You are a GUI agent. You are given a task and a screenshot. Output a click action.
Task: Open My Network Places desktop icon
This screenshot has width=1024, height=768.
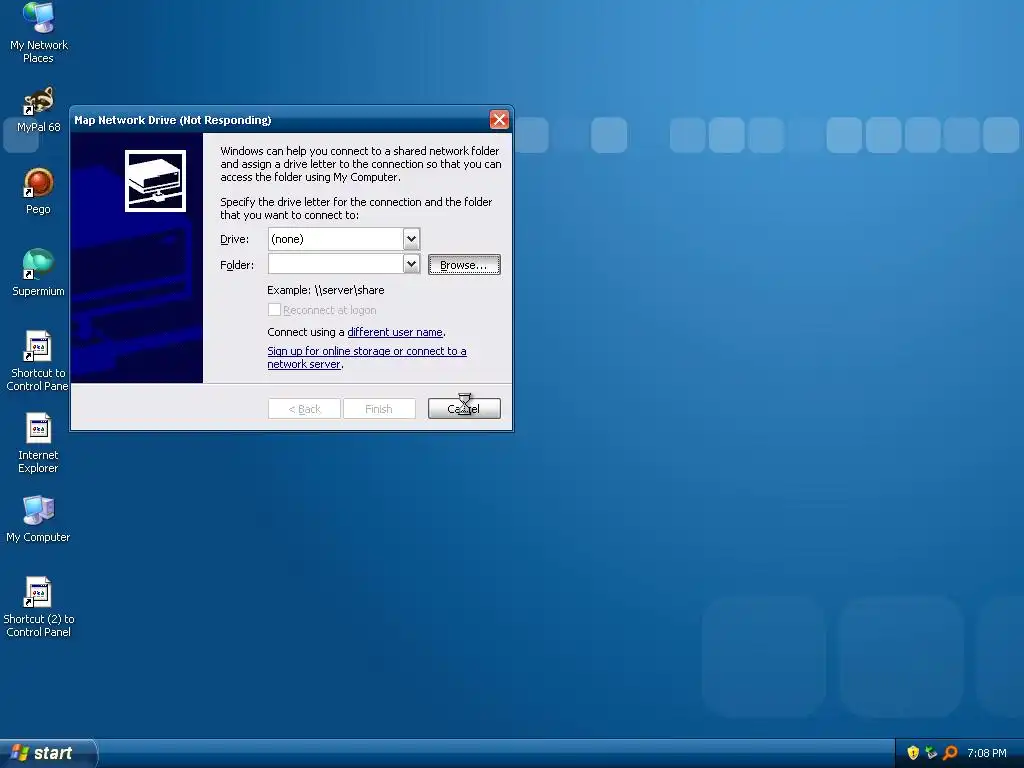(x=39, y=33)
